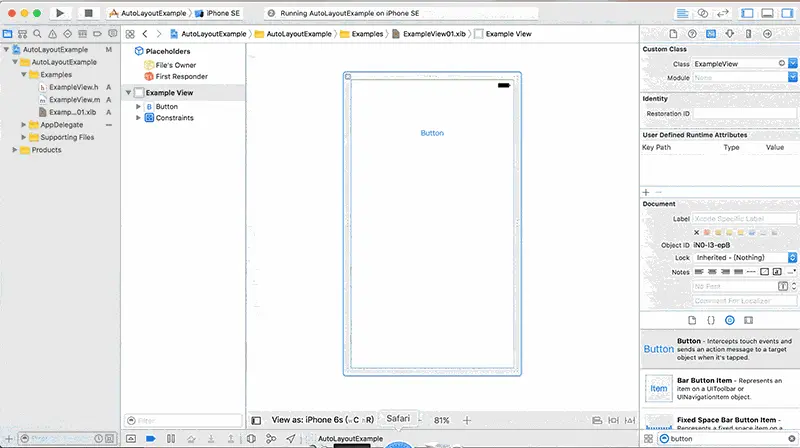Run the app with the Play button
The image size is (800, 448).
tap(60, 13)
